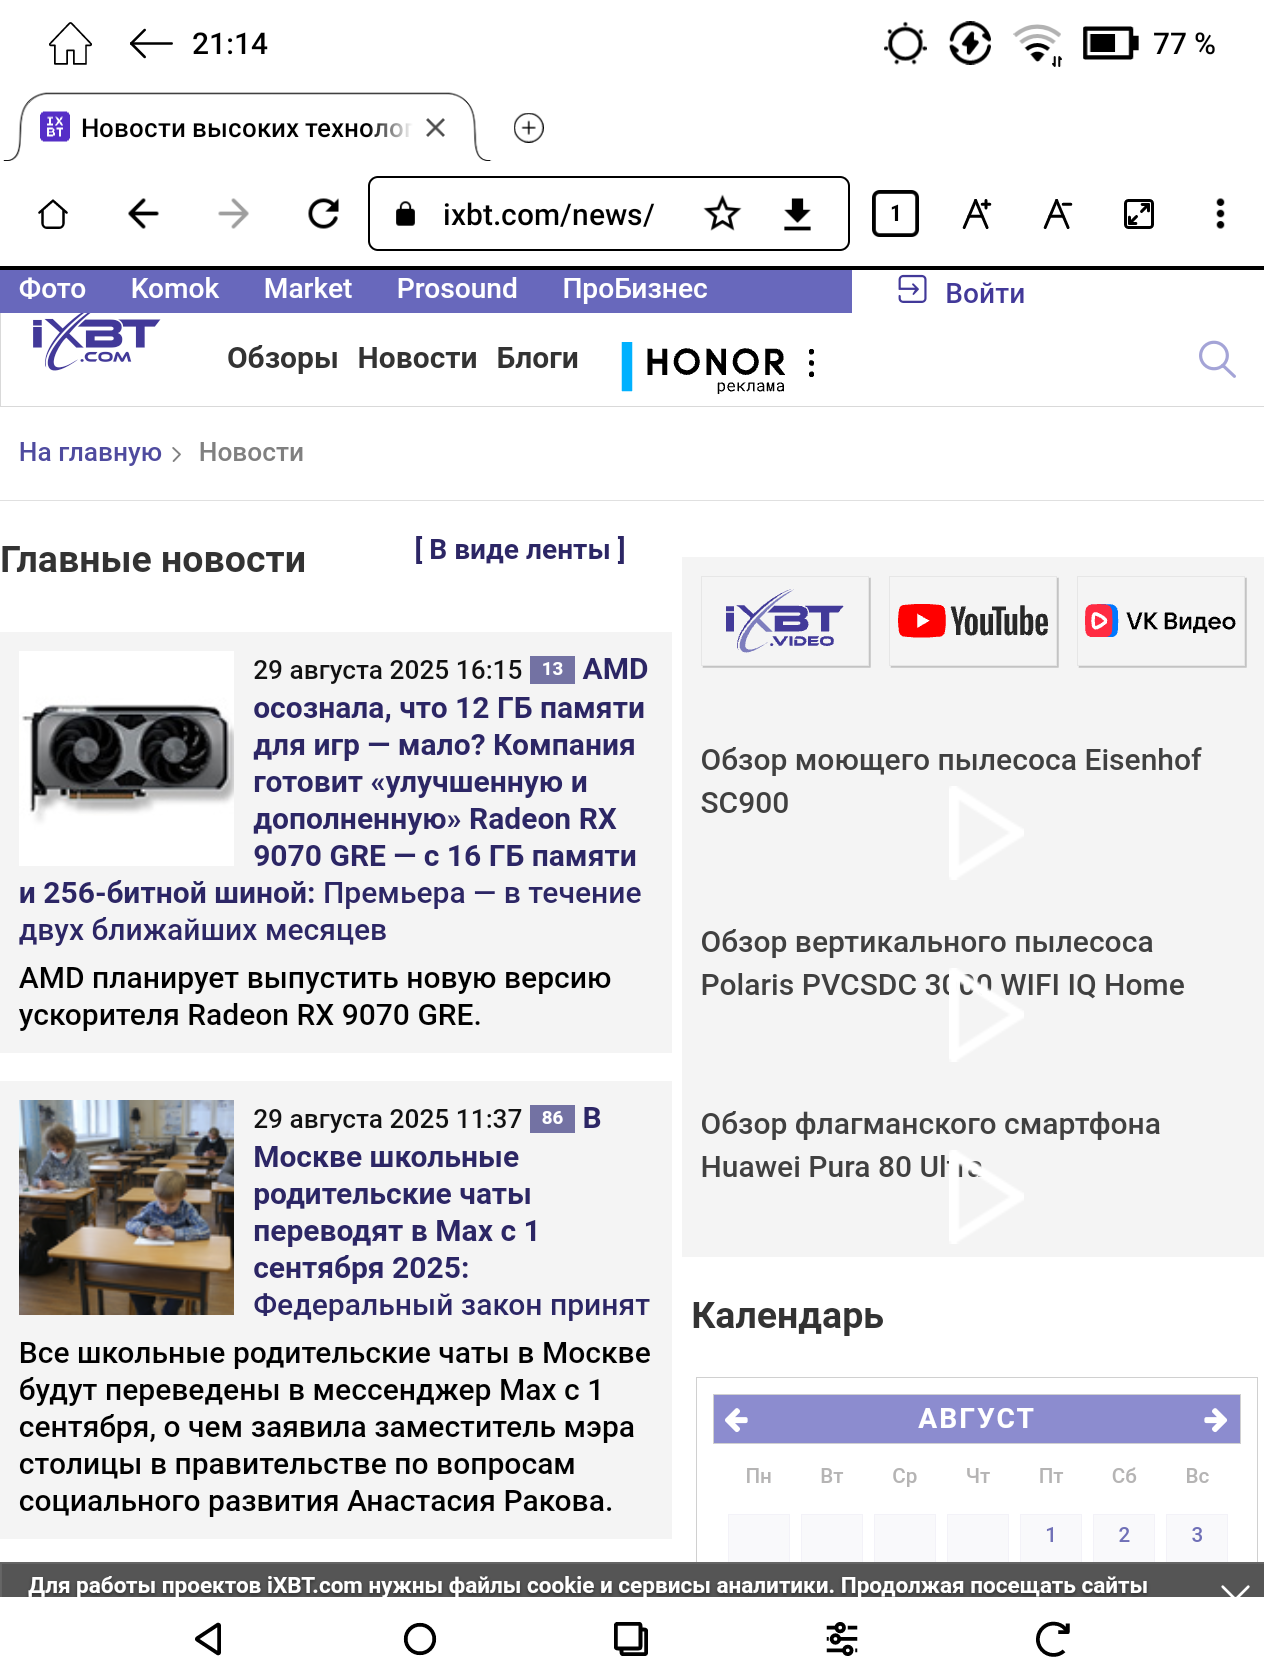Select August 3 in calendar
The height and width of the screenshot is (1680, 1264).
point(1197,1535)
